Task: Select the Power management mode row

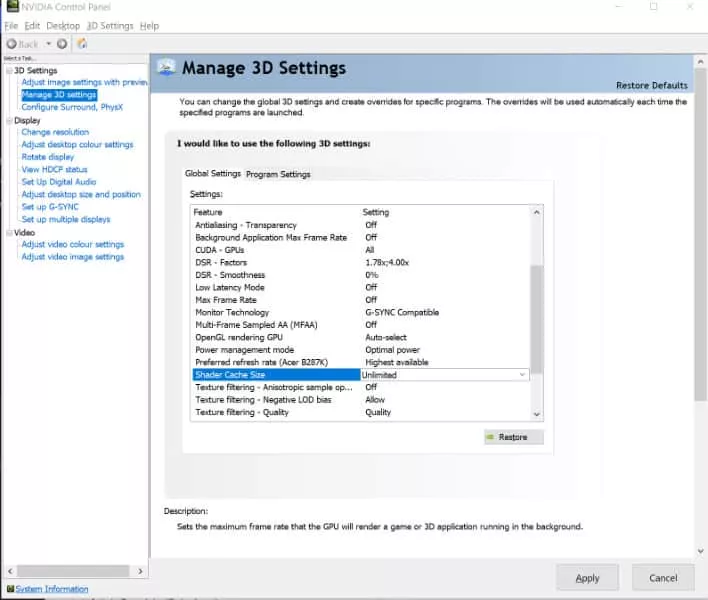Action: 361,350
